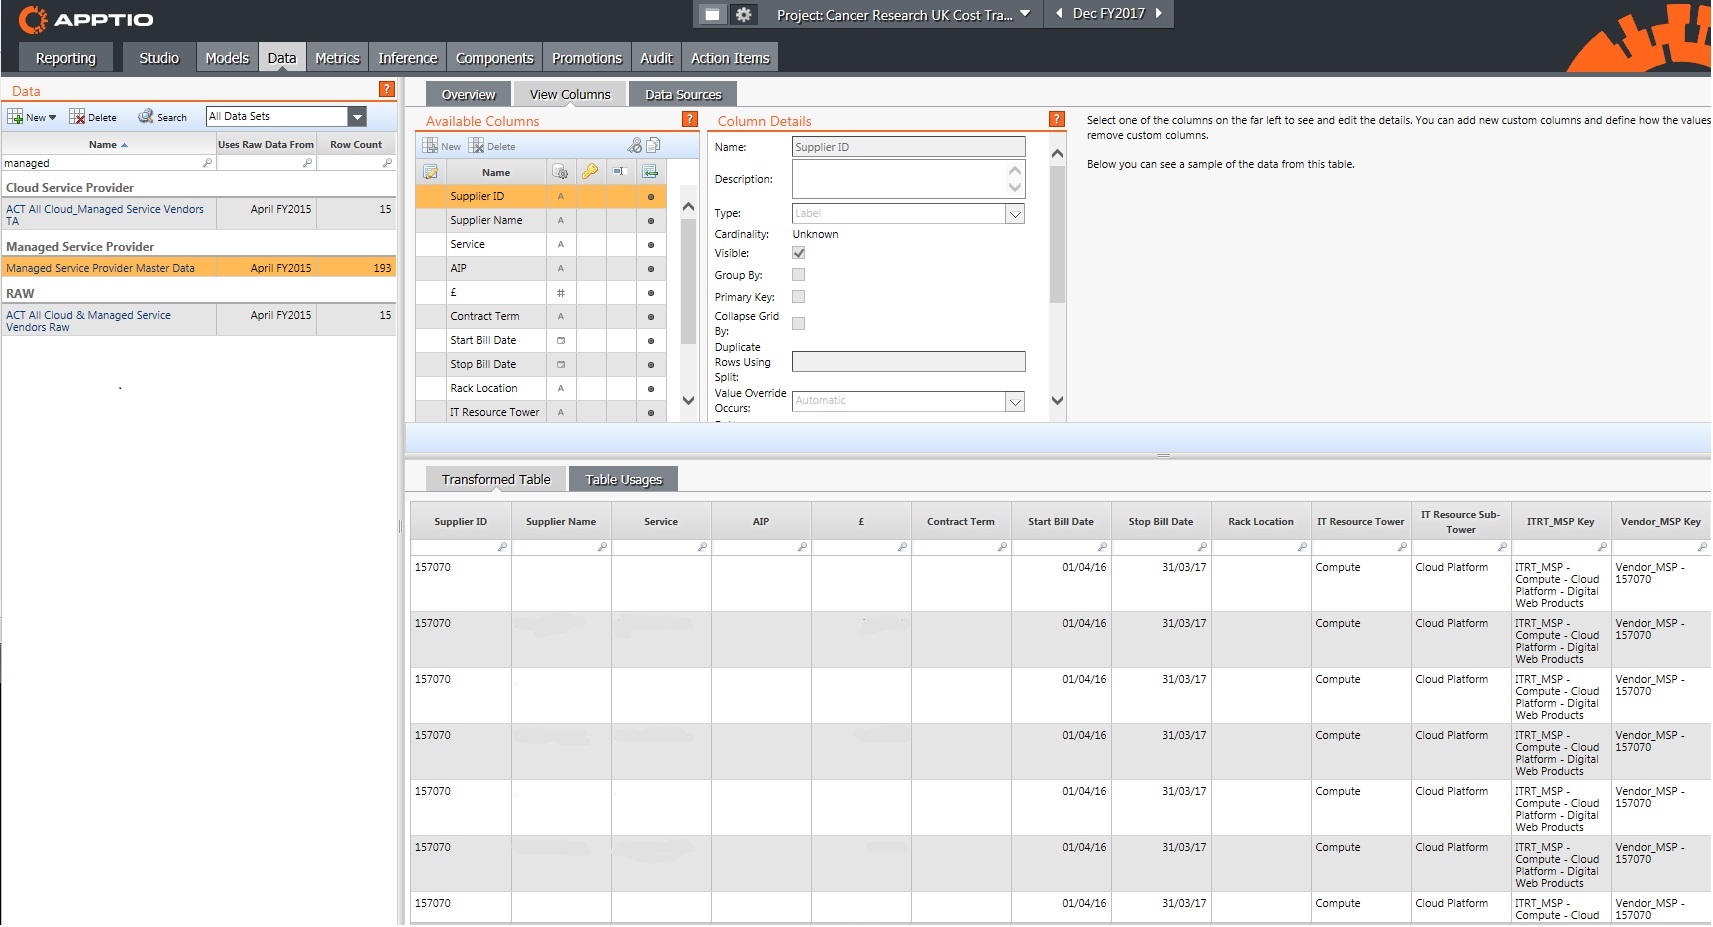This screenshot has height=927, width=1713.
Task: Click the edit-note column header icon
Action: pyautogui.click(x=431, y=172)
